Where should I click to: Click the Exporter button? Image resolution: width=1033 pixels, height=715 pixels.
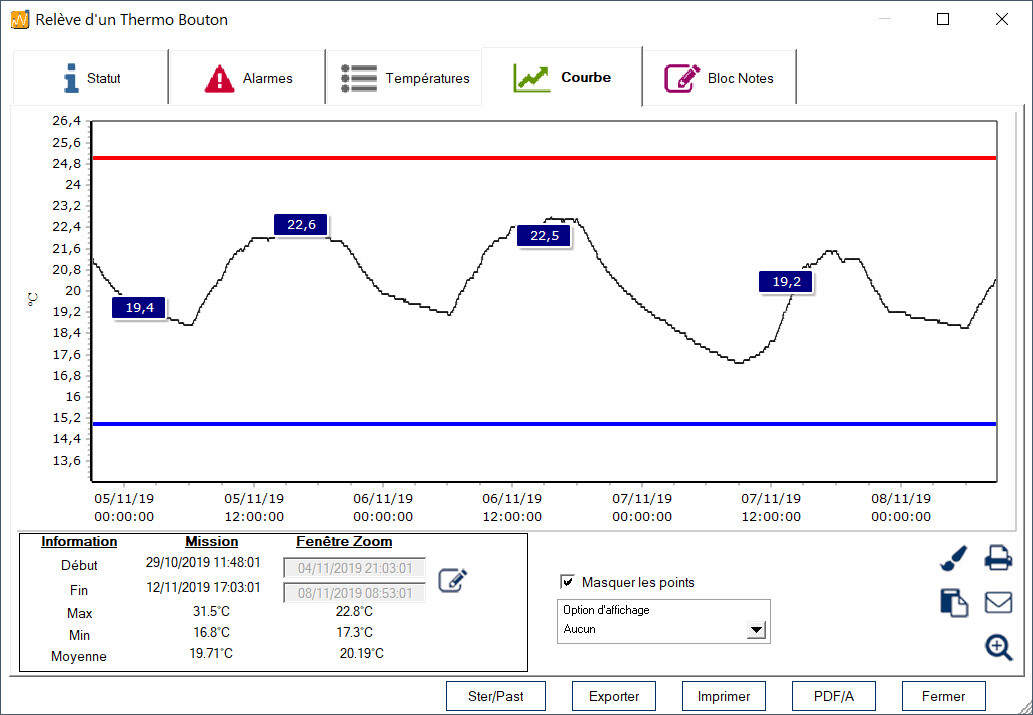tap(614, 696)
